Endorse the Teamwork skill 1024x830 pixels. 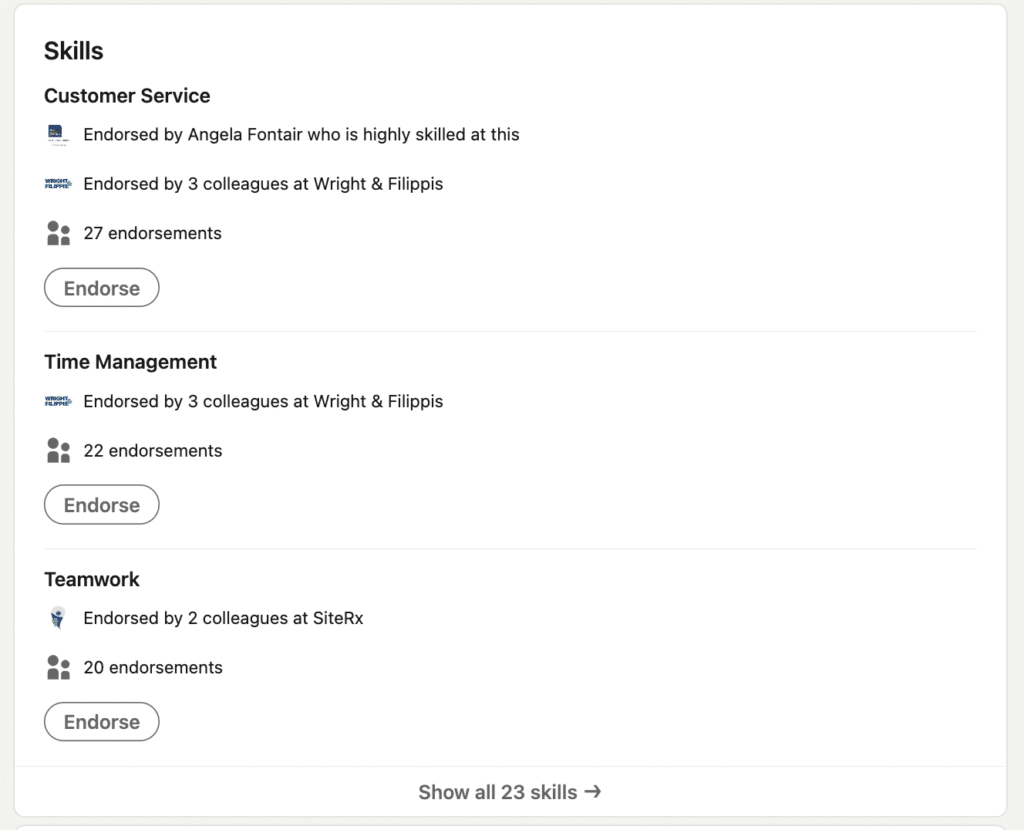tap(101, 722)
